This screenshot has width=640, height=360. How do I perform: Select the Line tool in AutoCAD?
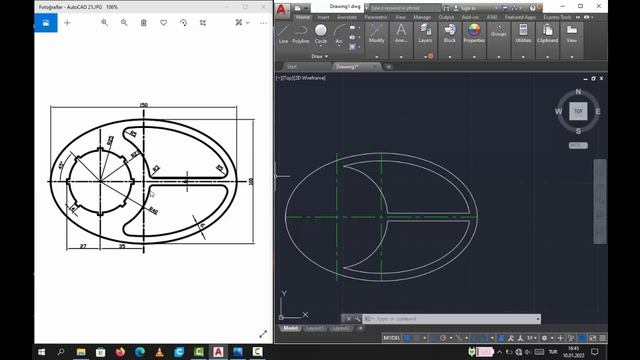tap(284, 33)
